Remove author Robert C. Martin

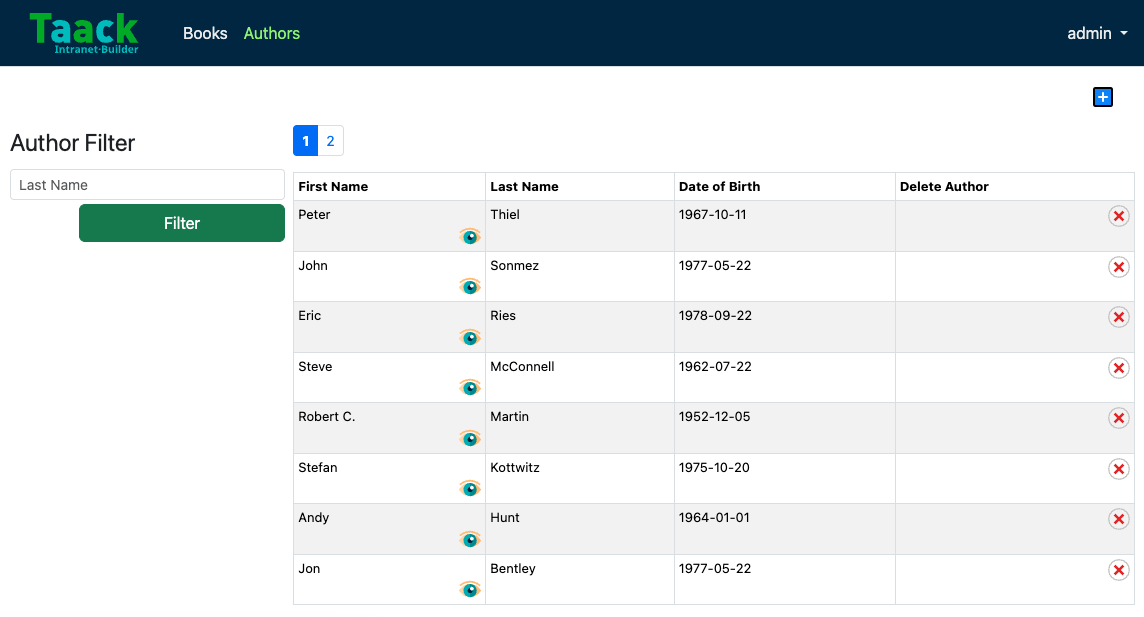pos(1118,418)
